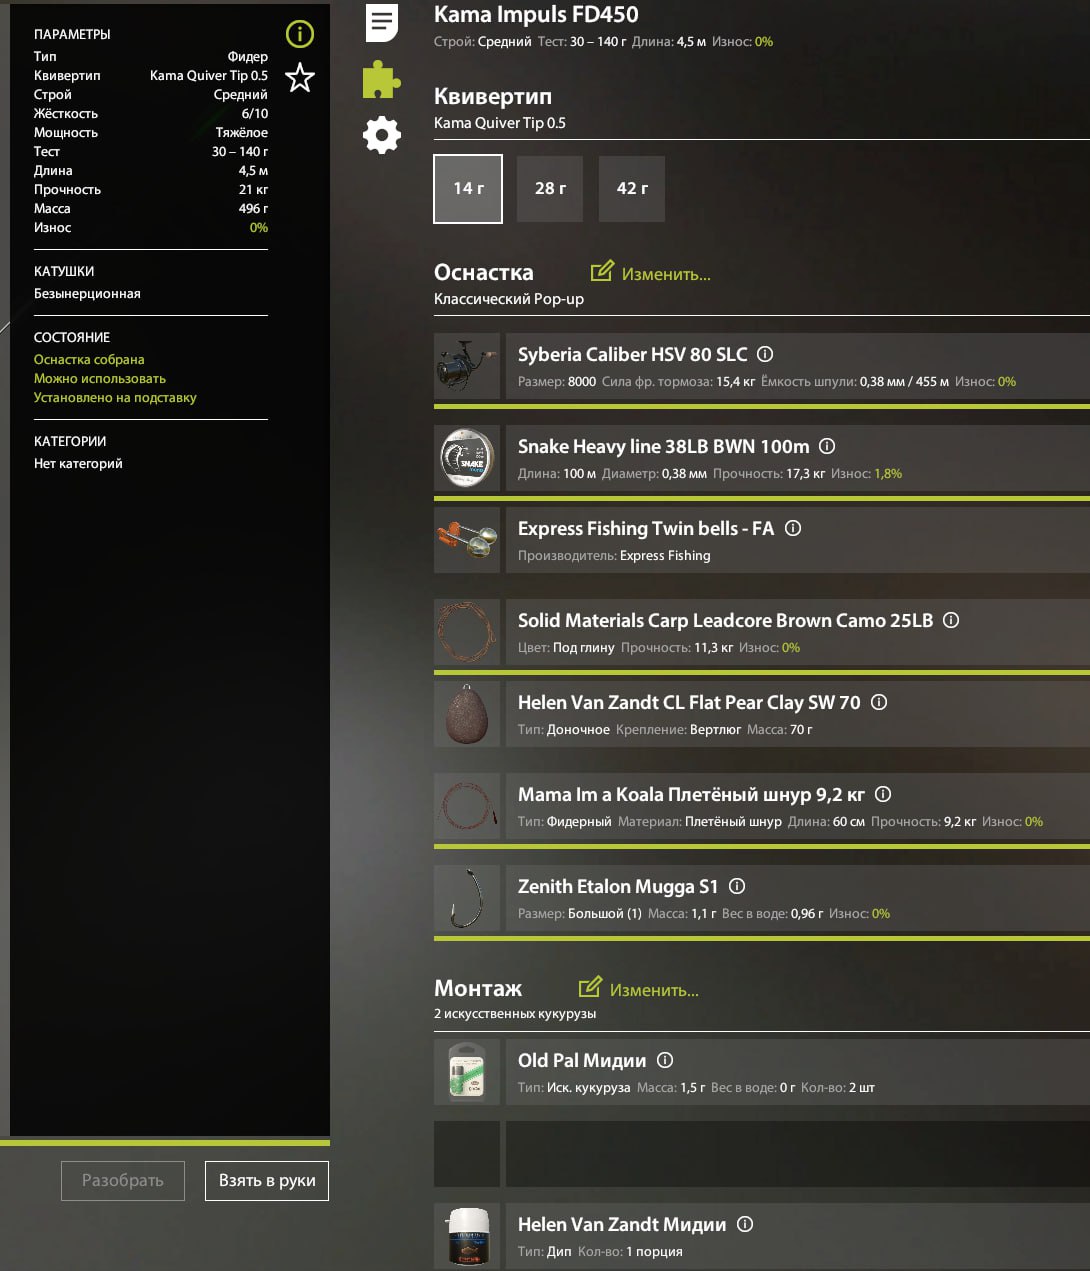Open the notes document tab icon
Screen dimensions: 1090x1271
point(381,22)
